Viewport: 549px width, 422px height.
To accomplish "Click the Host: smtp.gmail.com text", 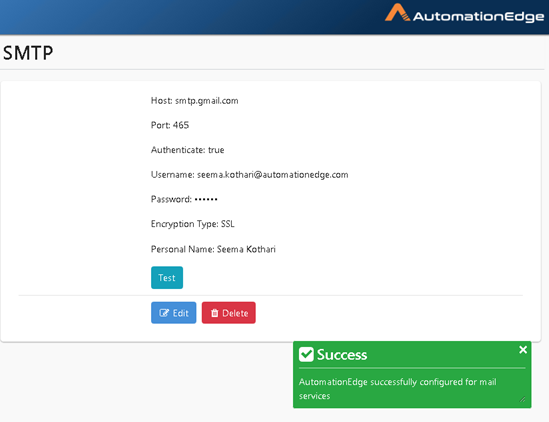I will point(194,101).
